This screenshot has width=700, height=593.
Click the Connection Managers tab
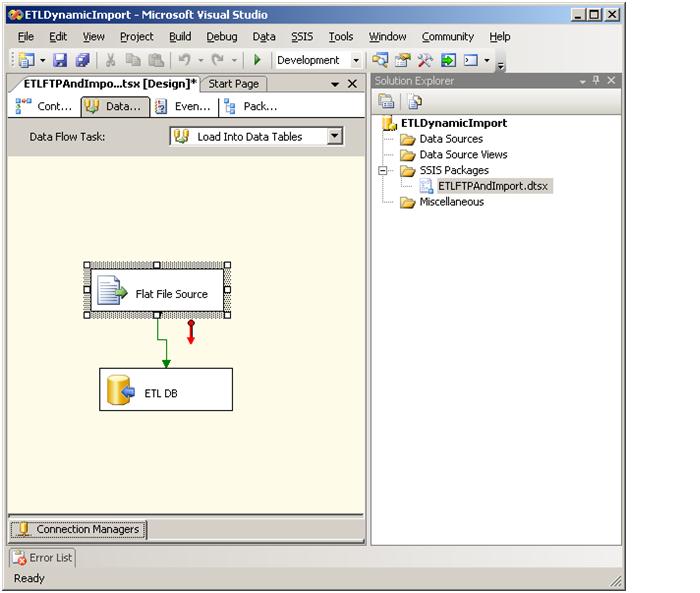pos(78,530)
